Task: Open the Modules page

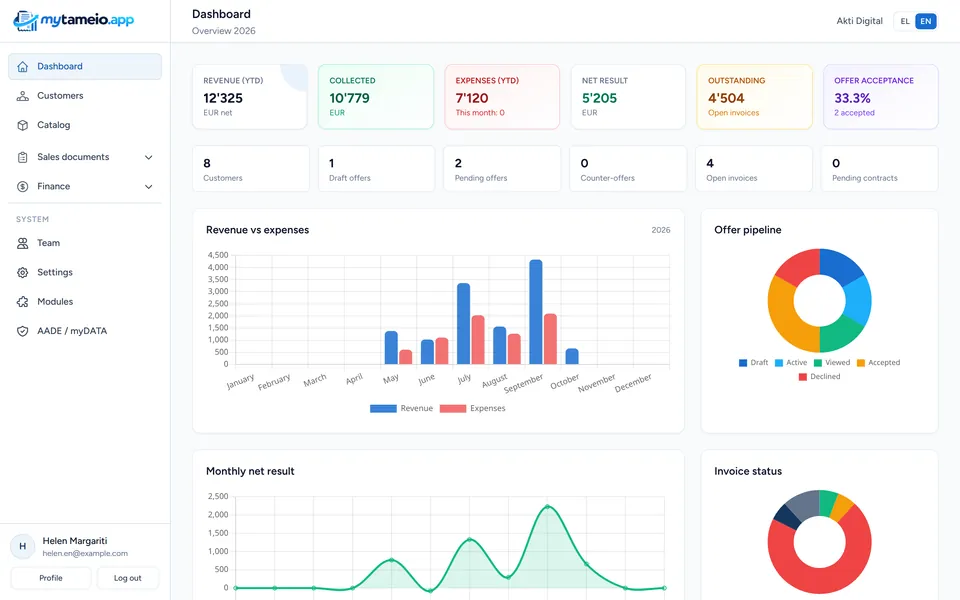Action: 85,302
